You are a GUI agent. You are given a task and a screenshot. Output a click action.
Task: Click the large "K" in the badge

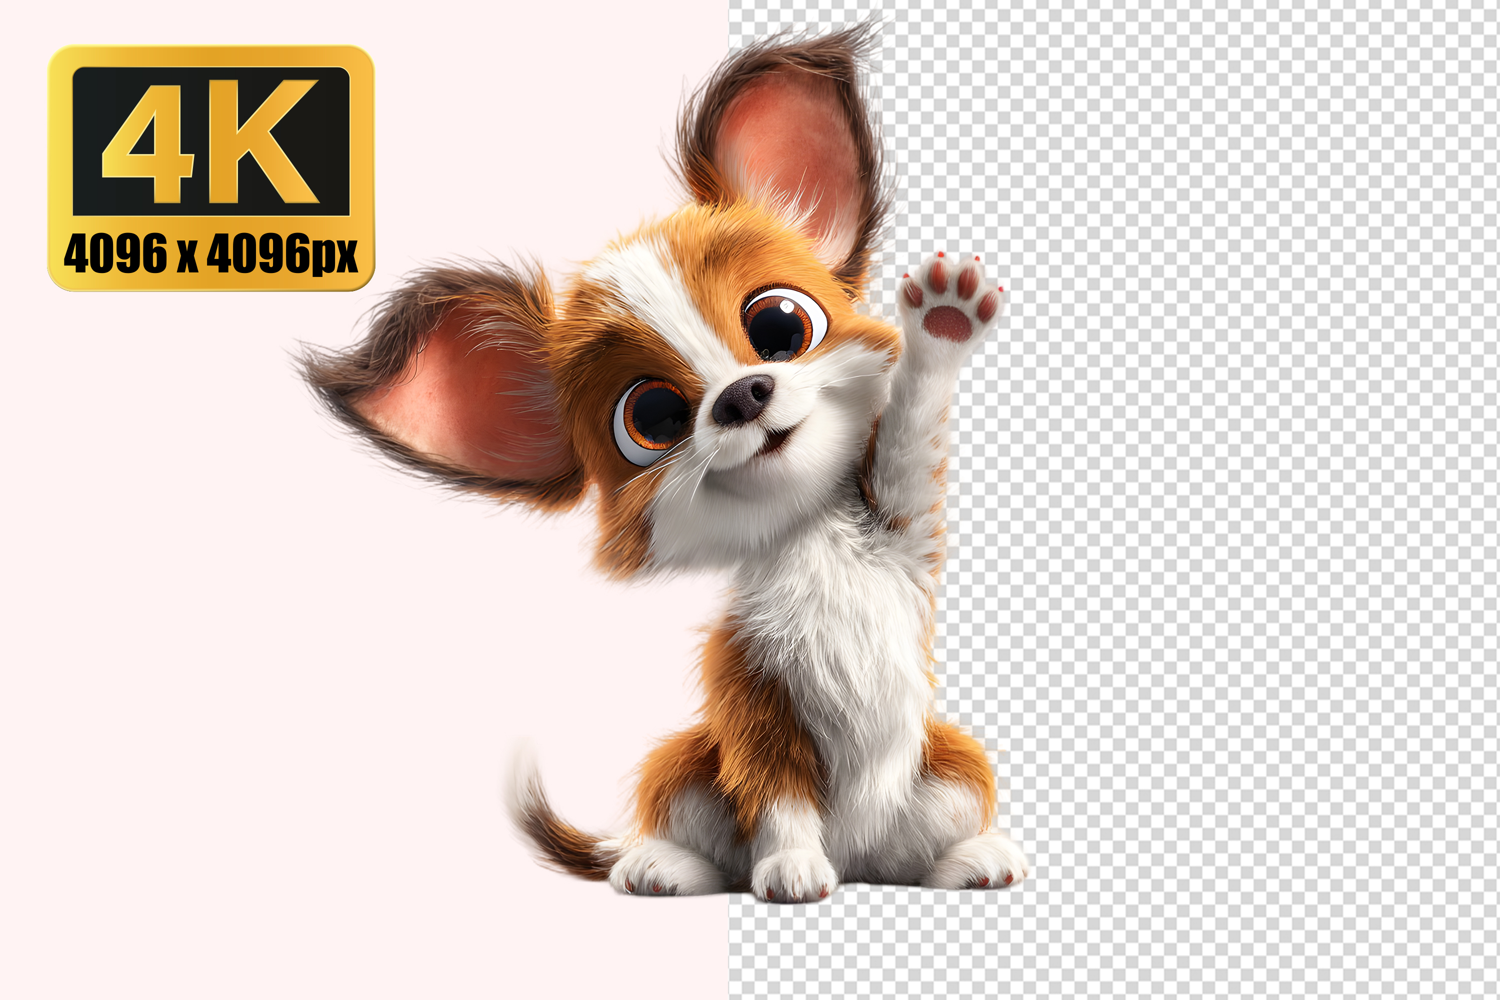pyautogui.click(x=265, y=141)
